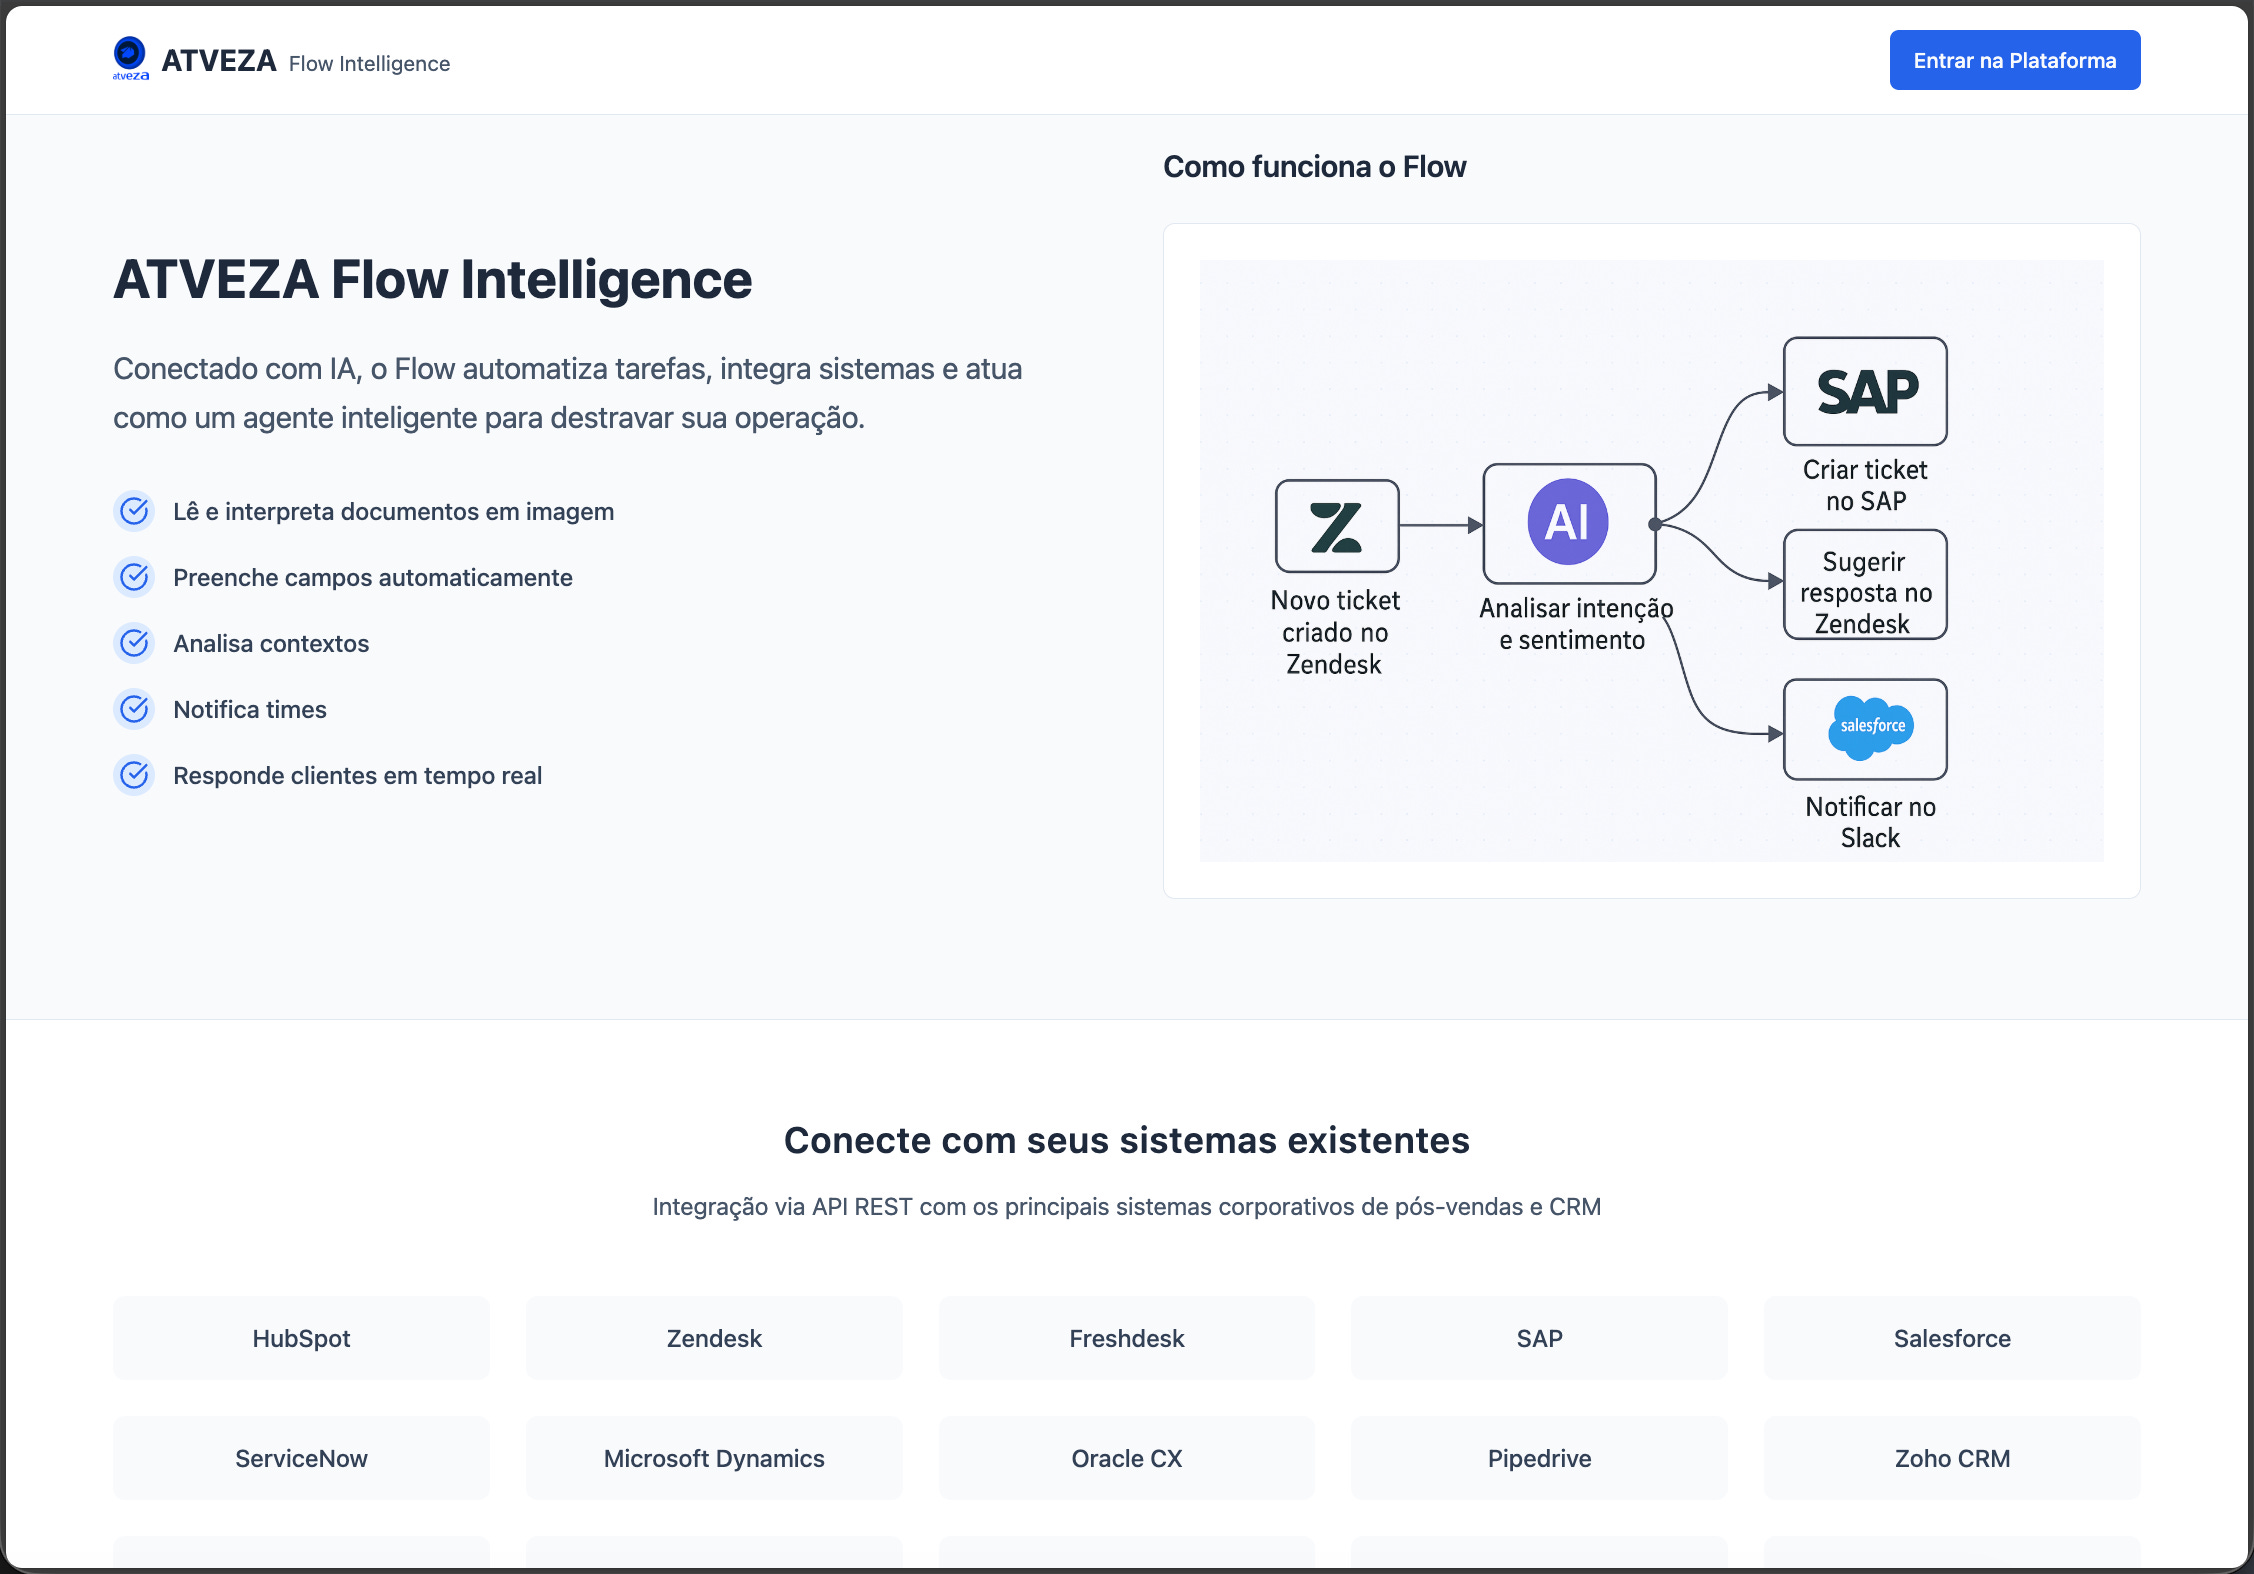This screenshot has width=2254, height=1574.
Task: Click the 'Sugerir resposta no Zendesk' box
Action: [1865, 586]
